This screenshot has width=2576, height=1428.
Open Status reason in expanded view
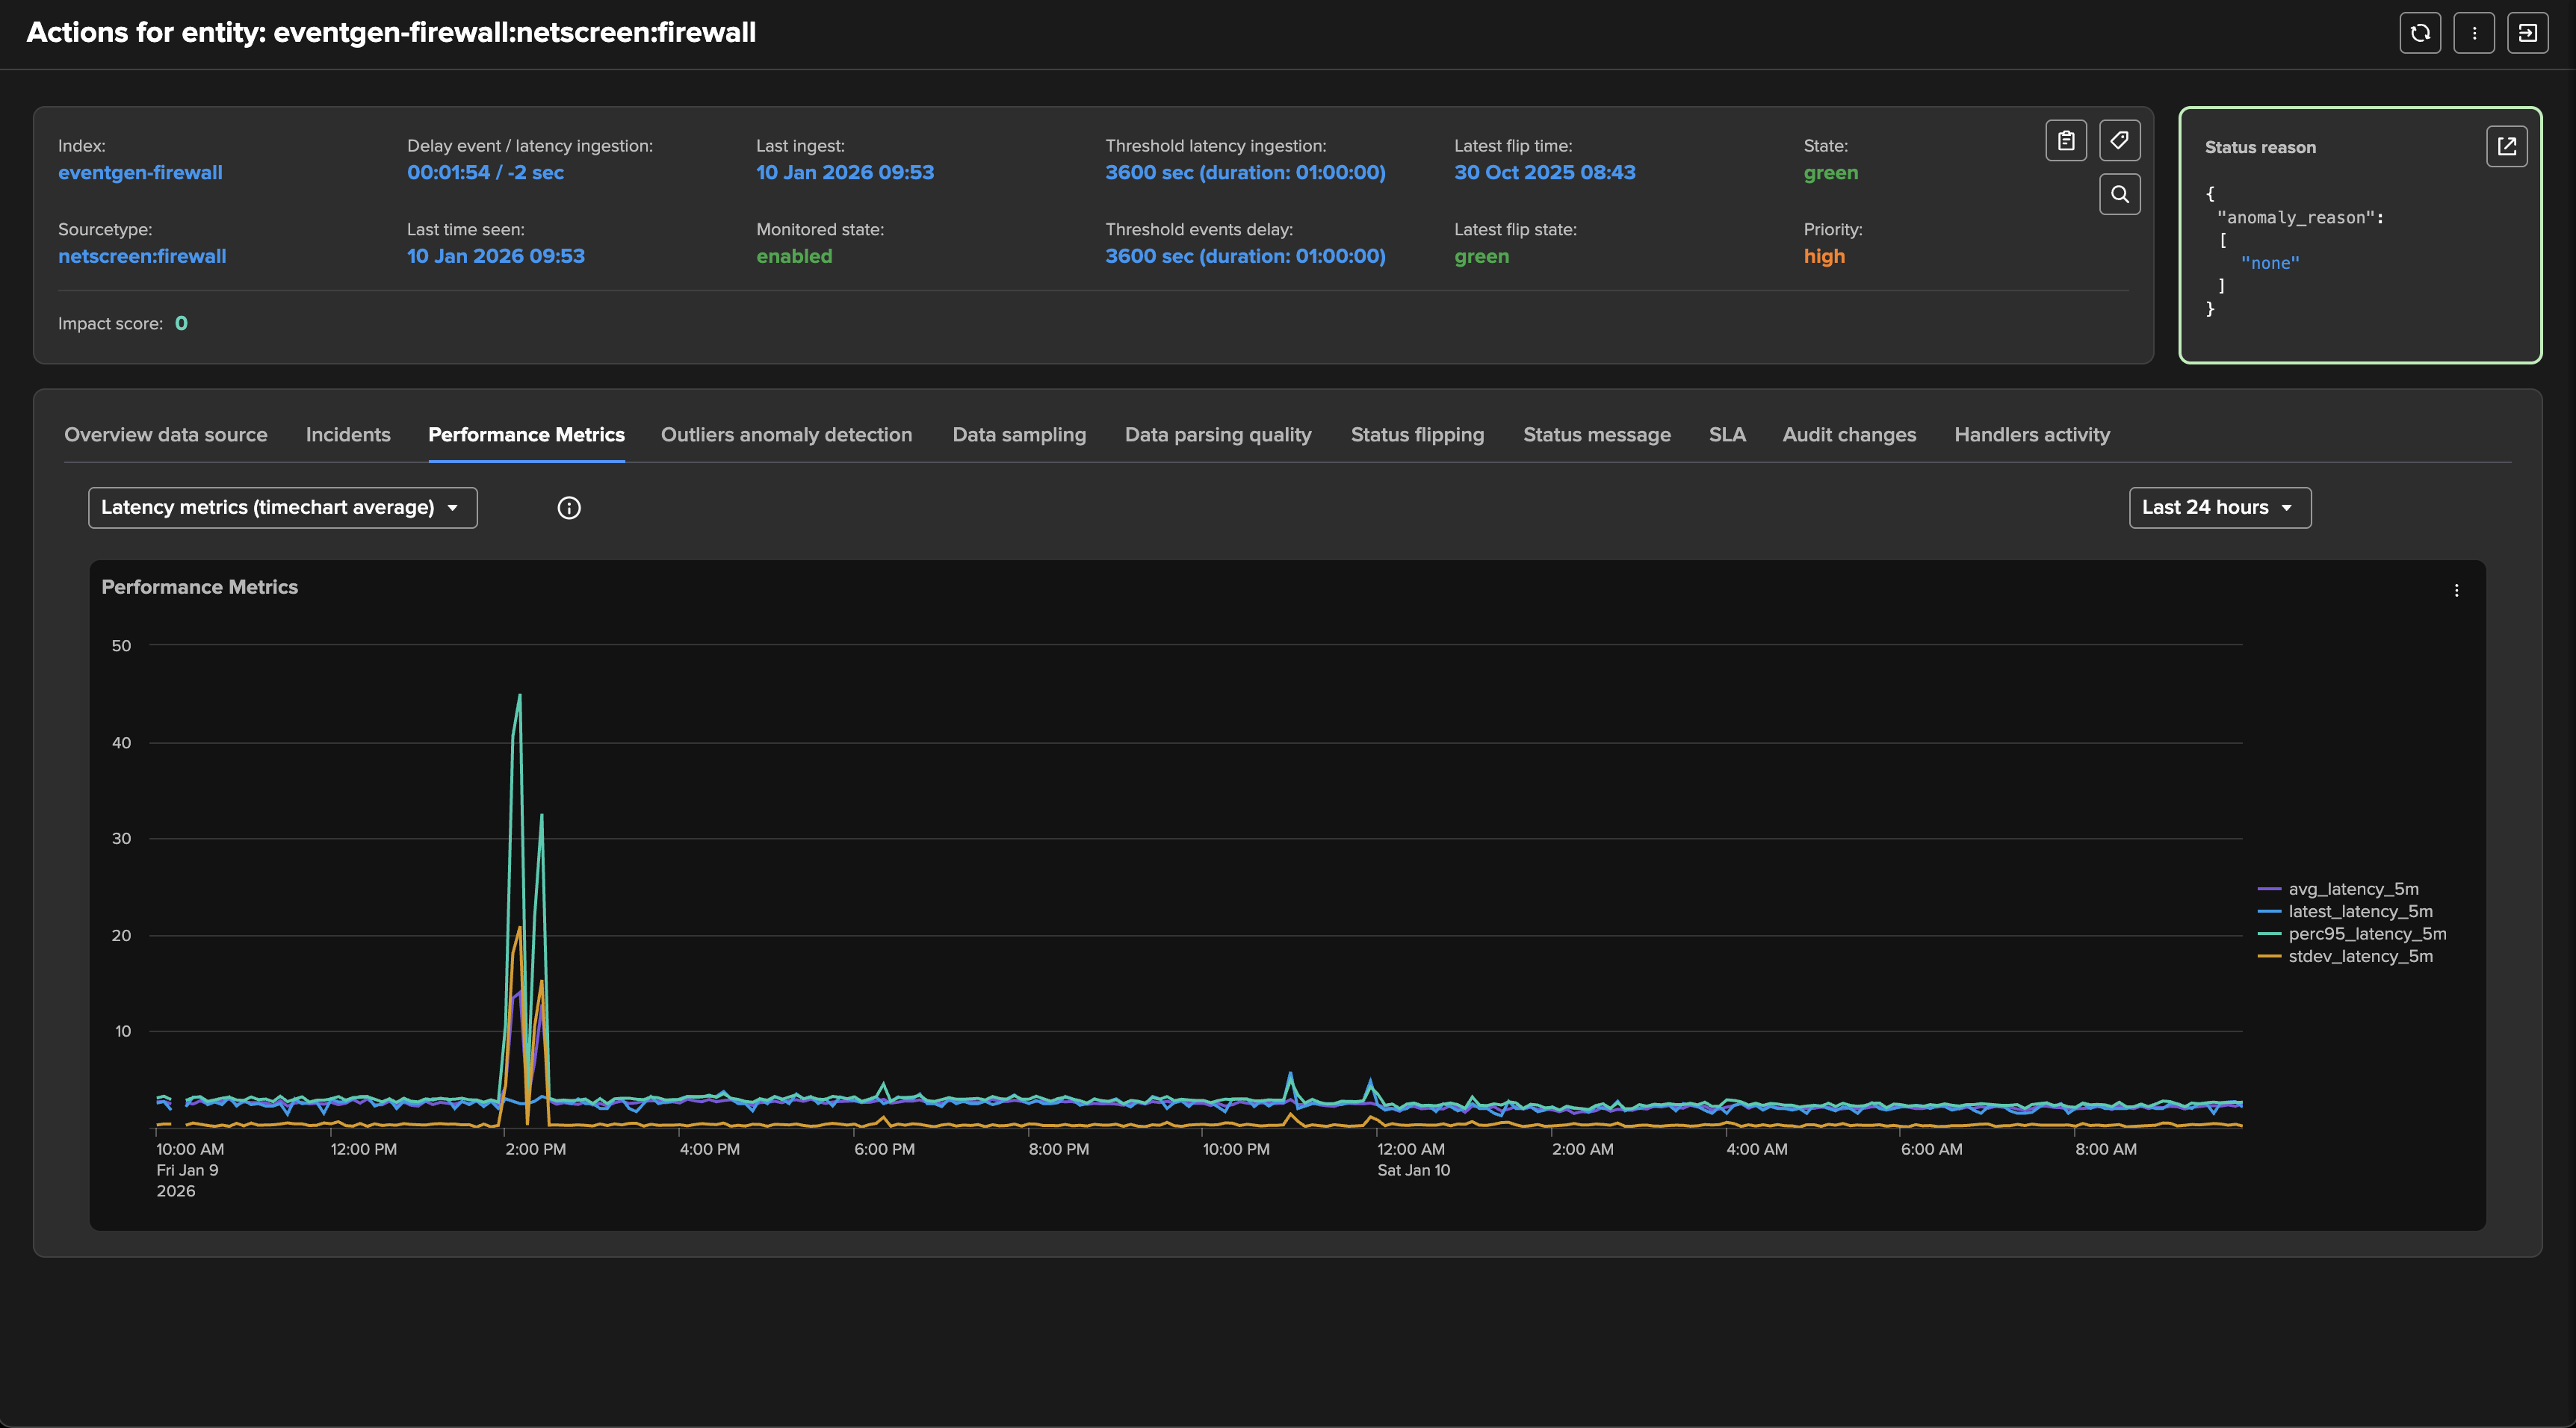[2506, 147]
